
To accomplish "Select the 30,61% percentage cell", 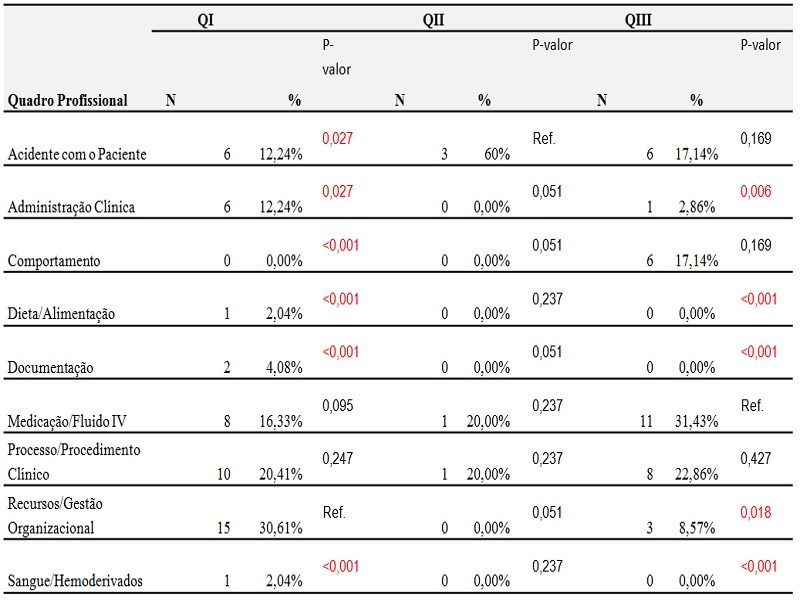I will 280,528.
